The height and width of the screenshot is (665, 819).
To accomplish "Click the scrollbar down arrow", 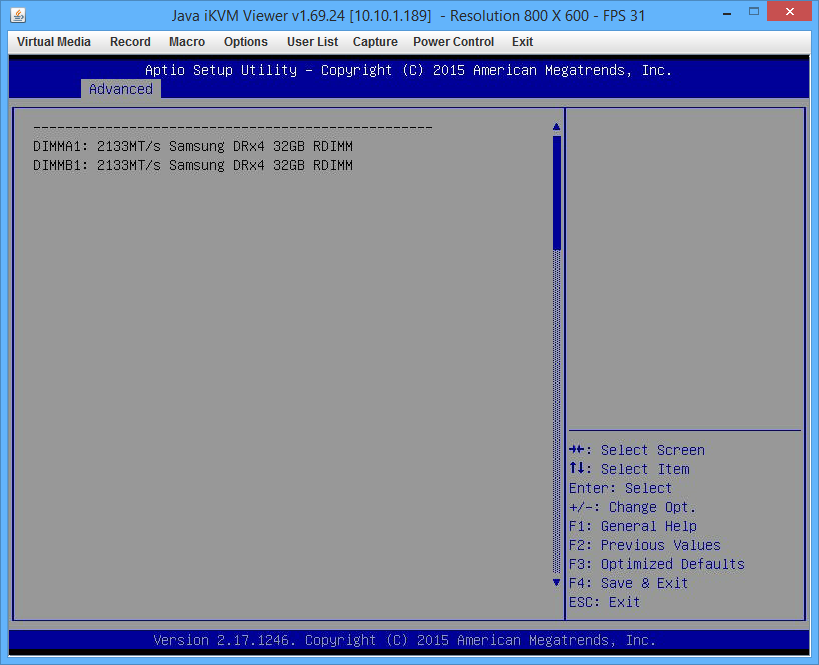I will pos(556,582).
